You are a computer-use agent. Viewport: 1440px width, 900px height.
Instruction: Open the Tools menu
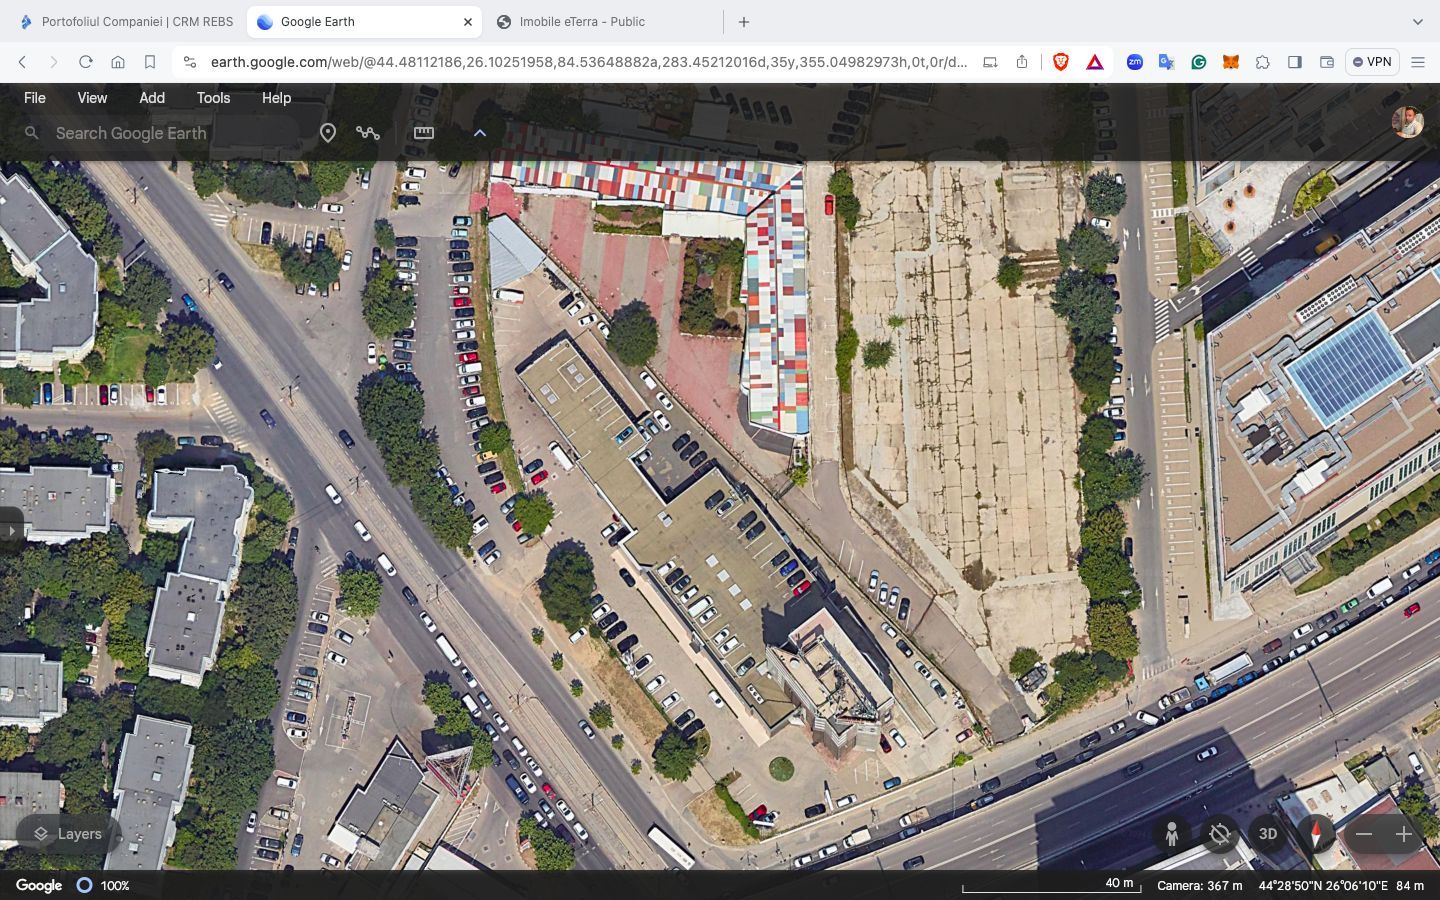213,98
